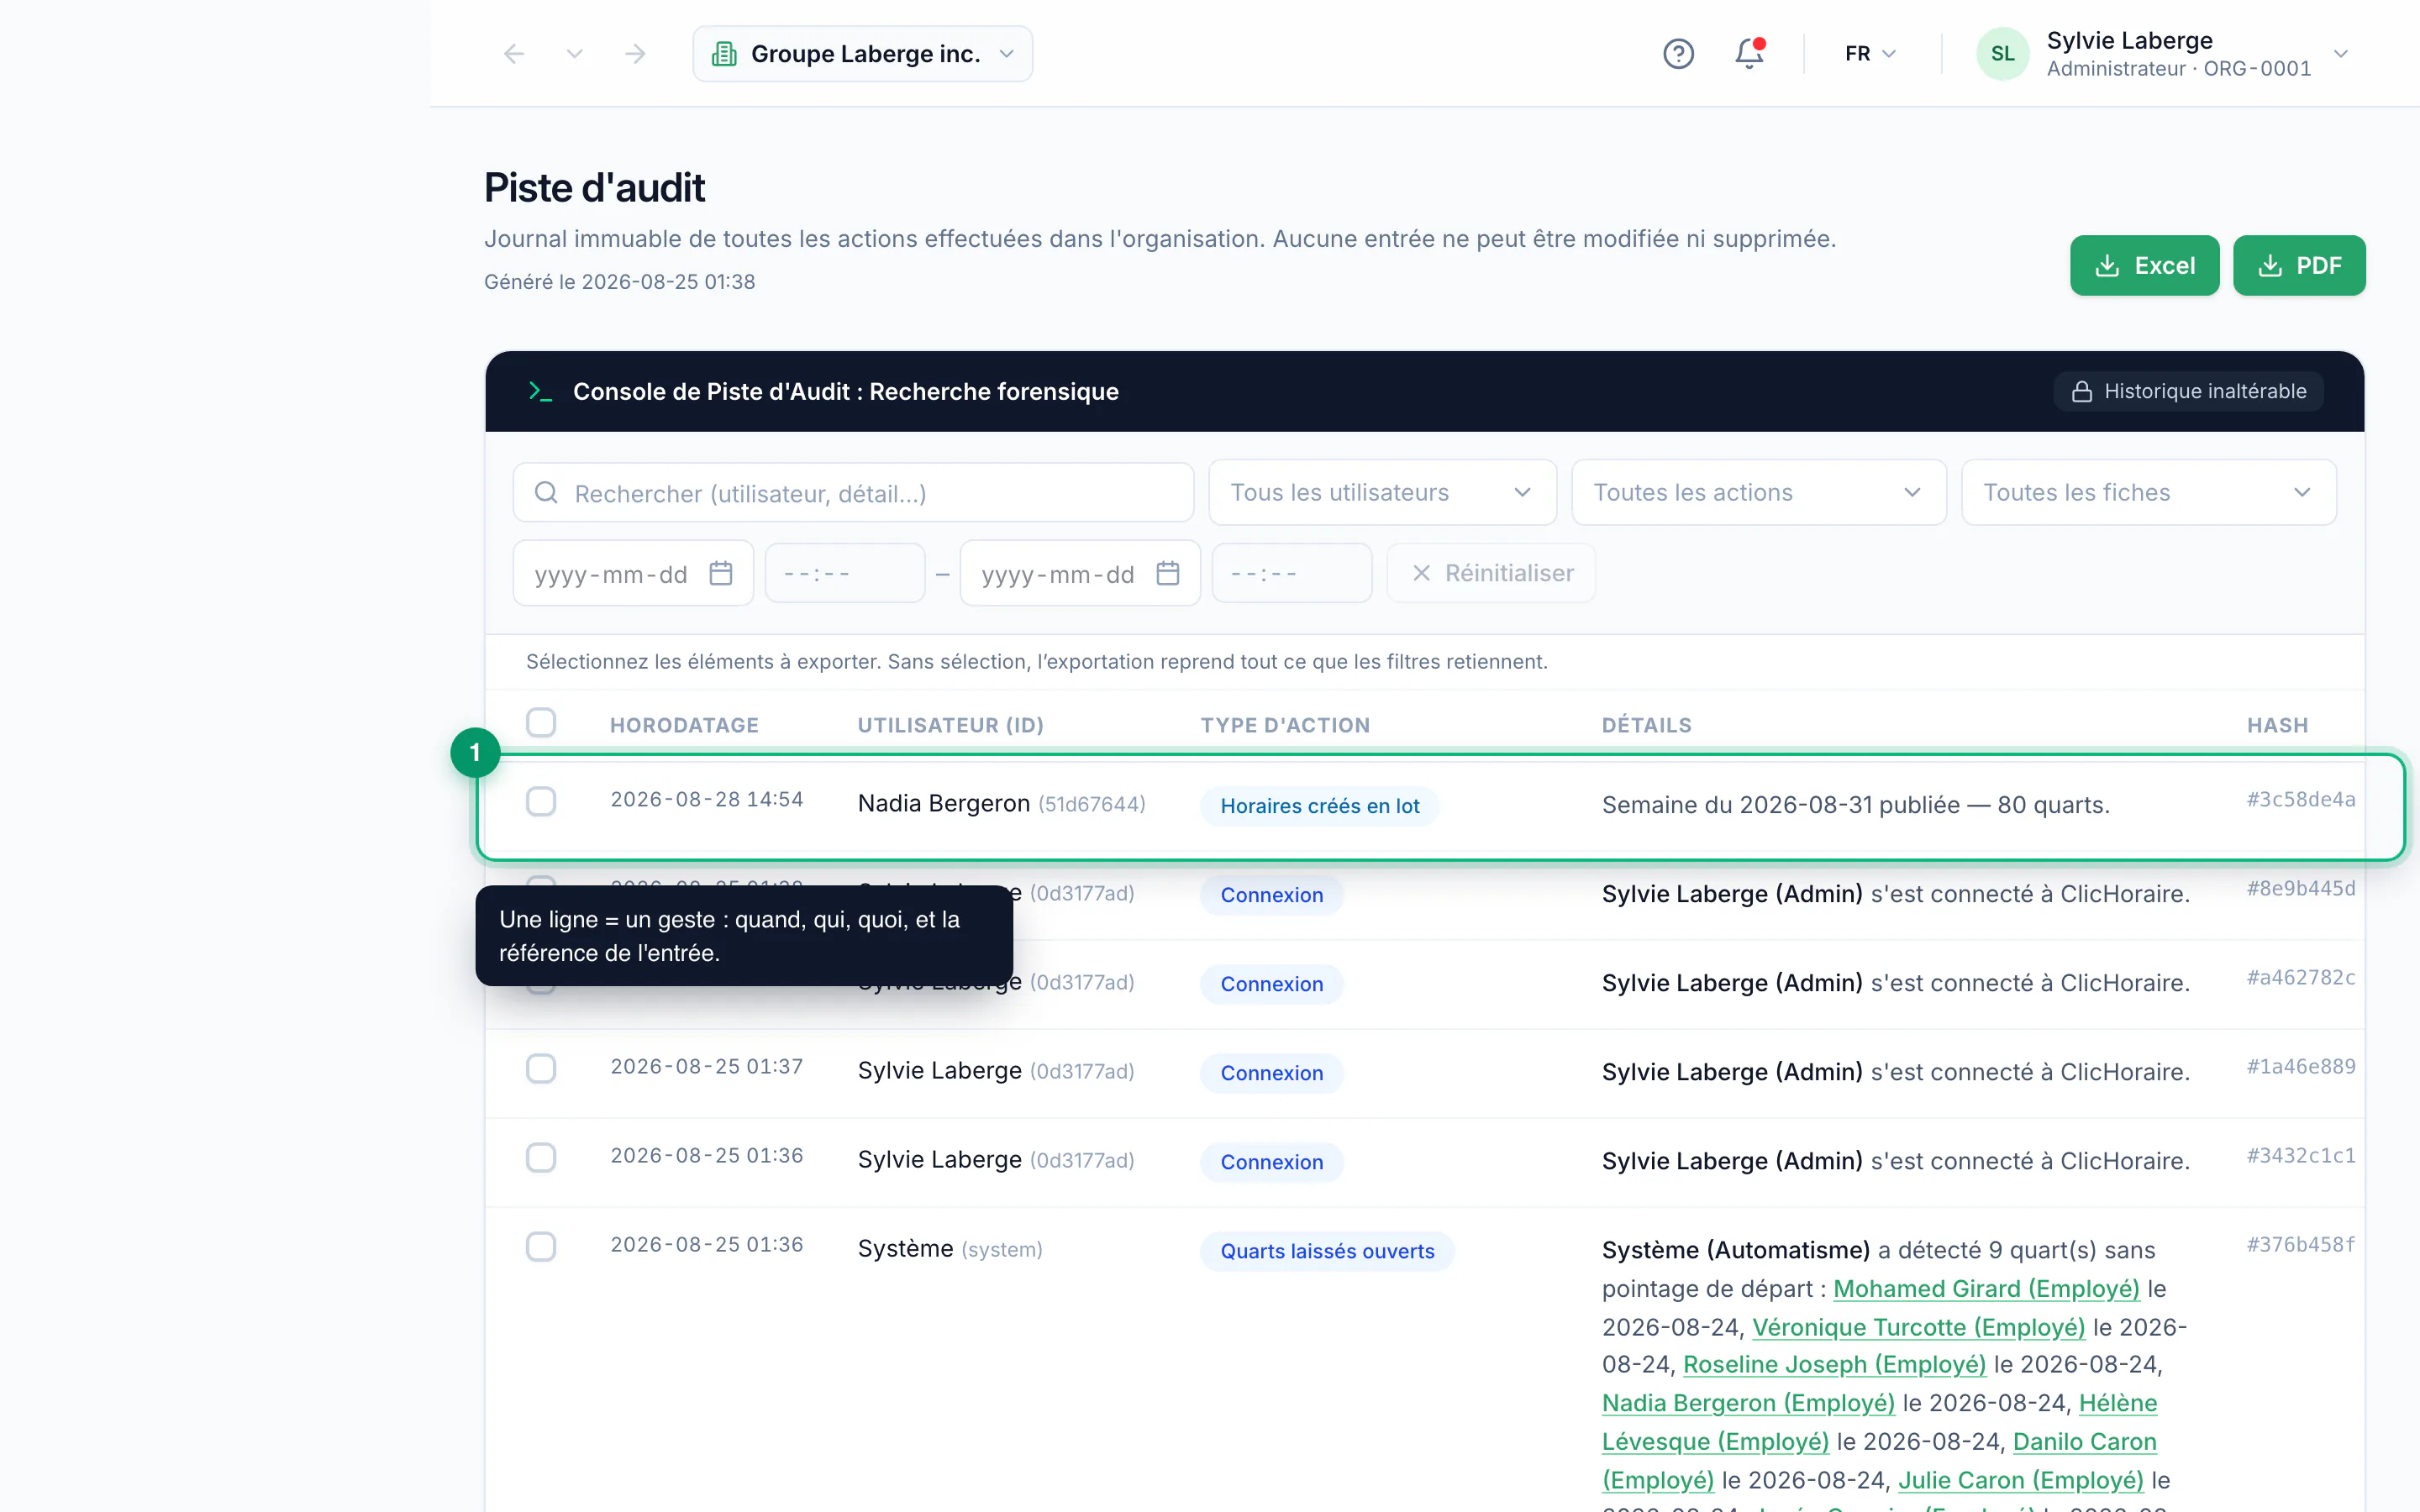Click user ID (51d67644)
2420x1512 pixels.
1091,805
